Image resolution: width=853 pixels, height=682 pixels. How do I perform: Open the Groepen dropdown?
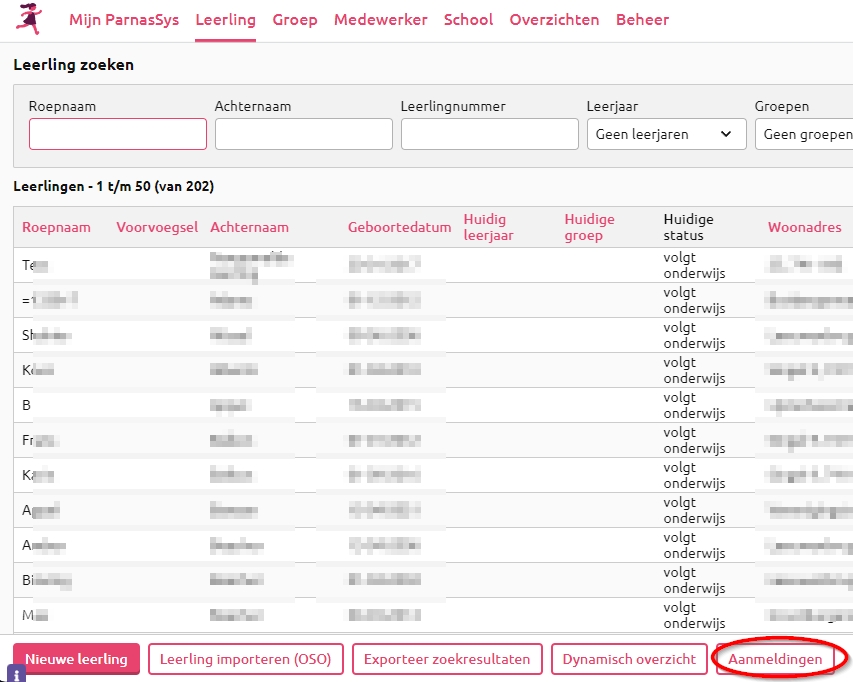(x=804, y=134)
